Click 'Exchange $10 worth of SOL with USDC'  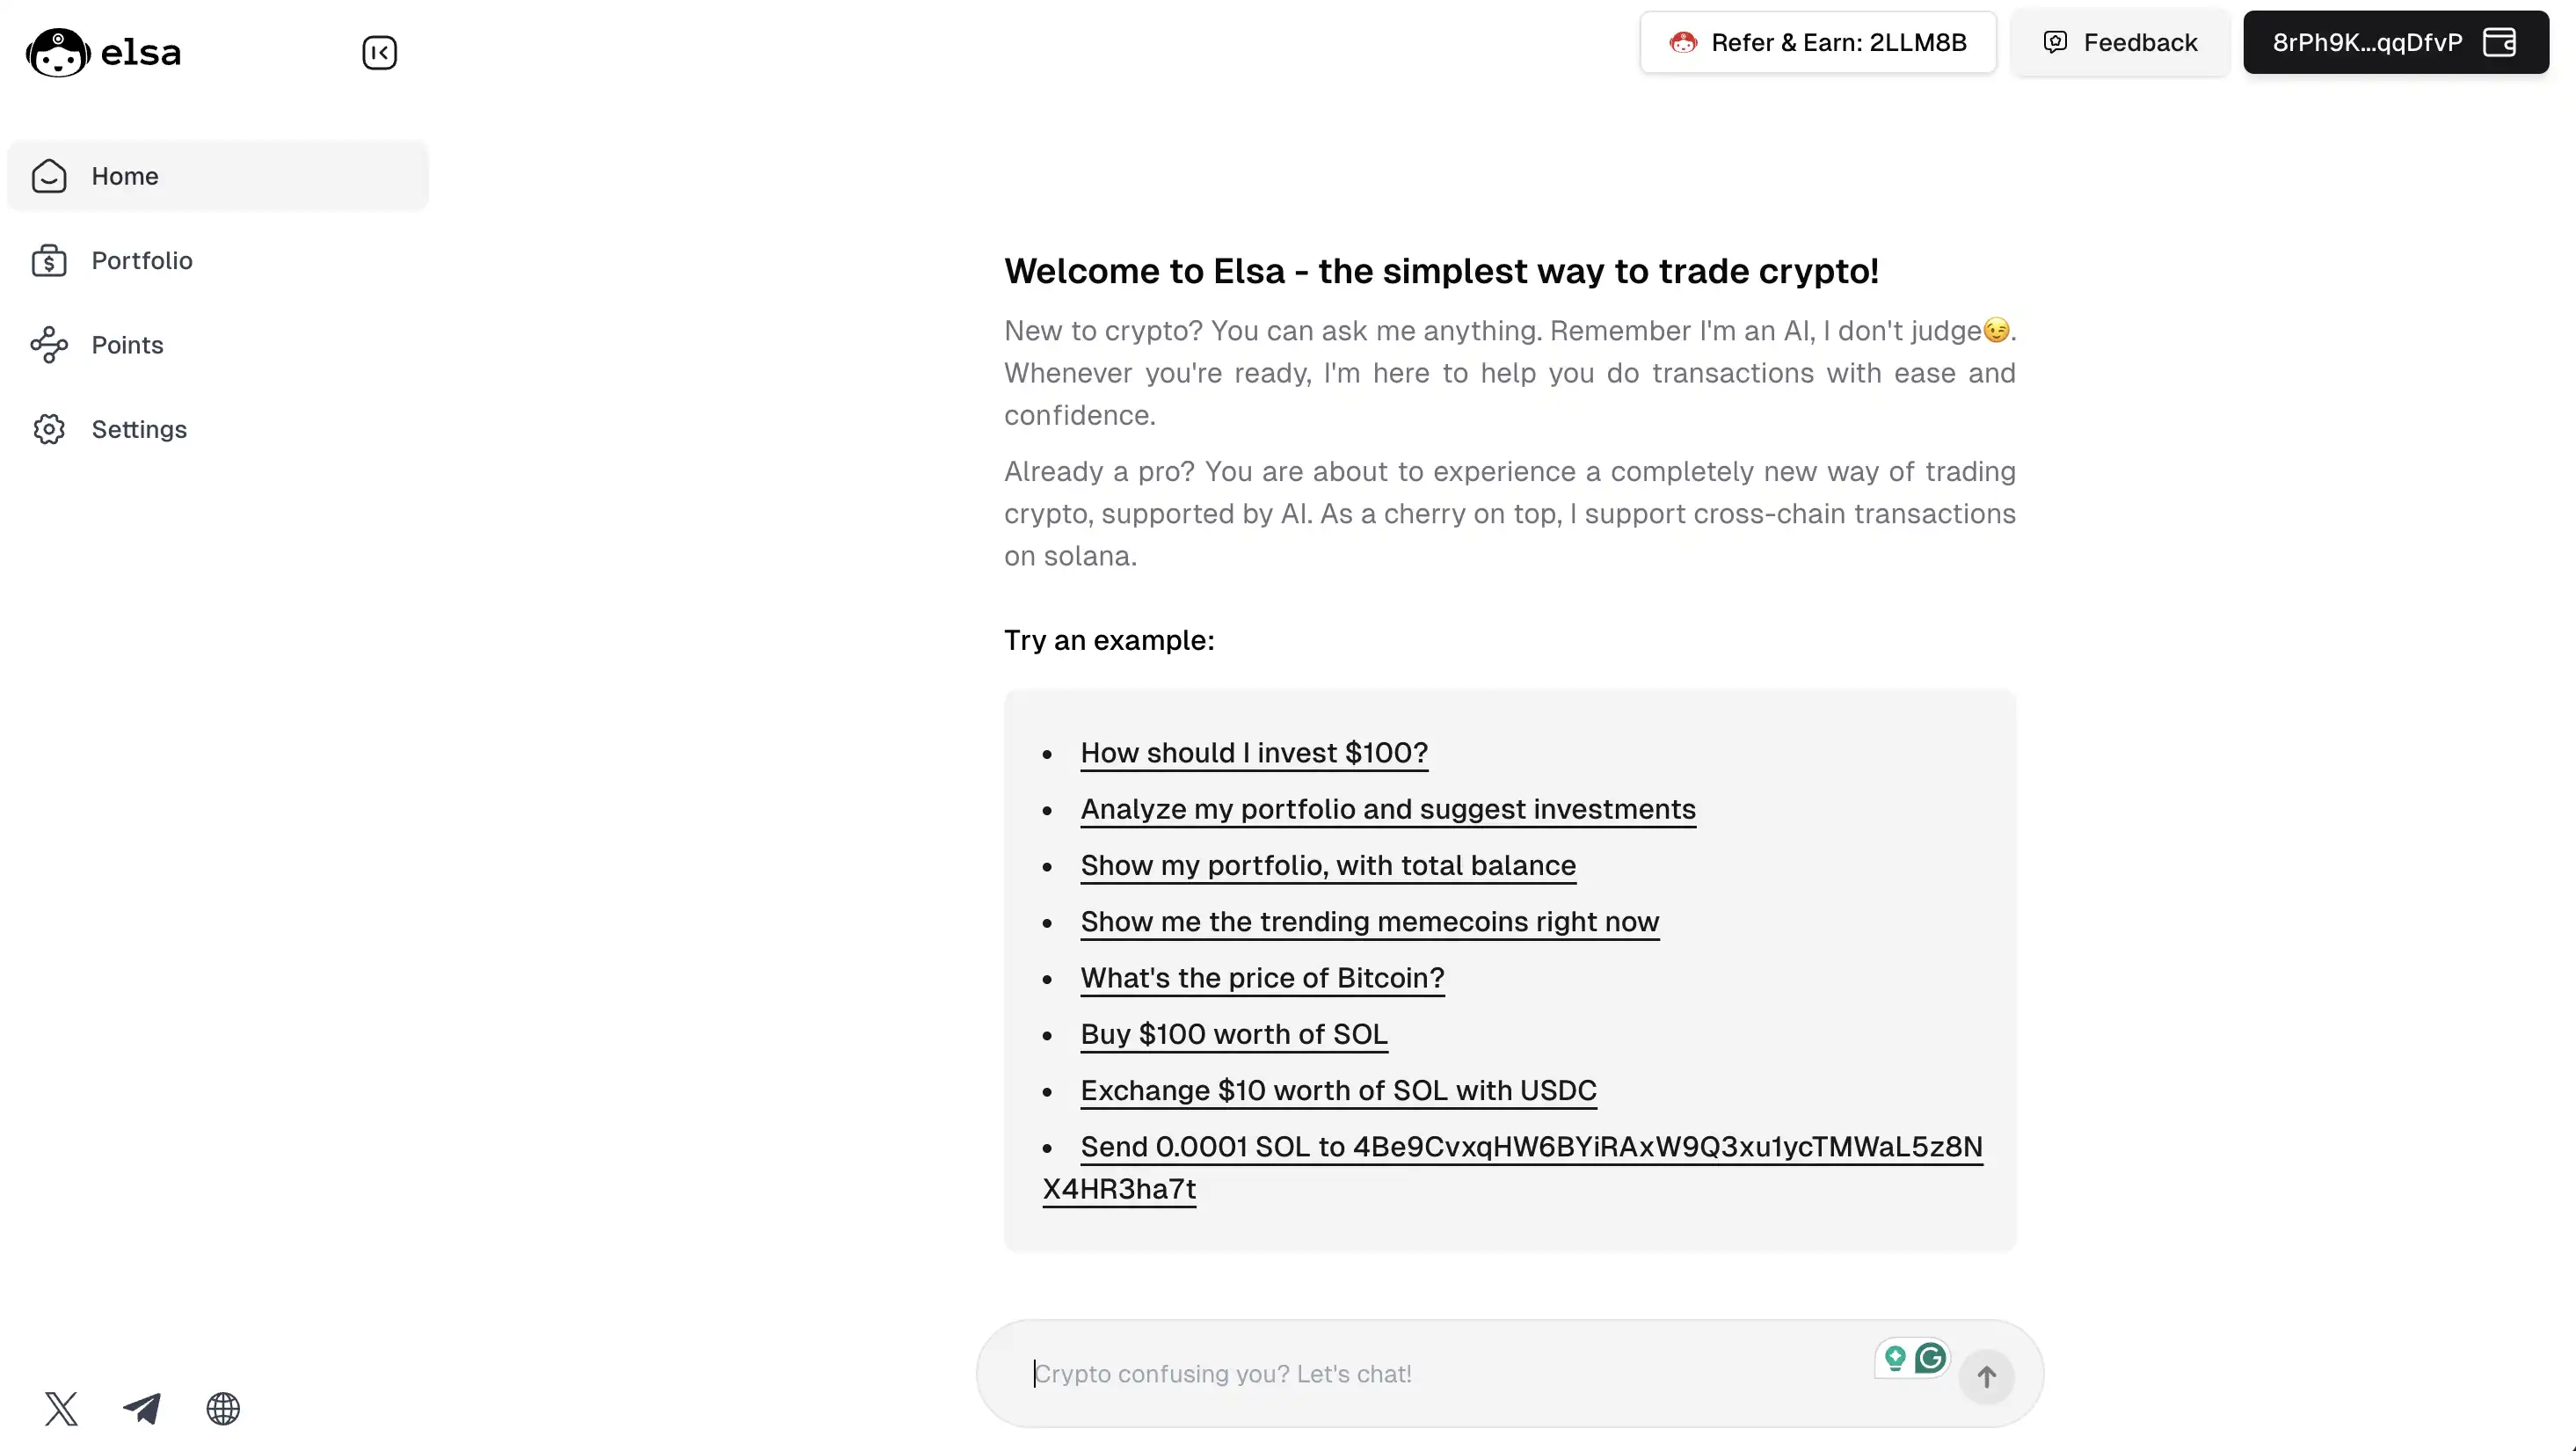point(1337,1090)
